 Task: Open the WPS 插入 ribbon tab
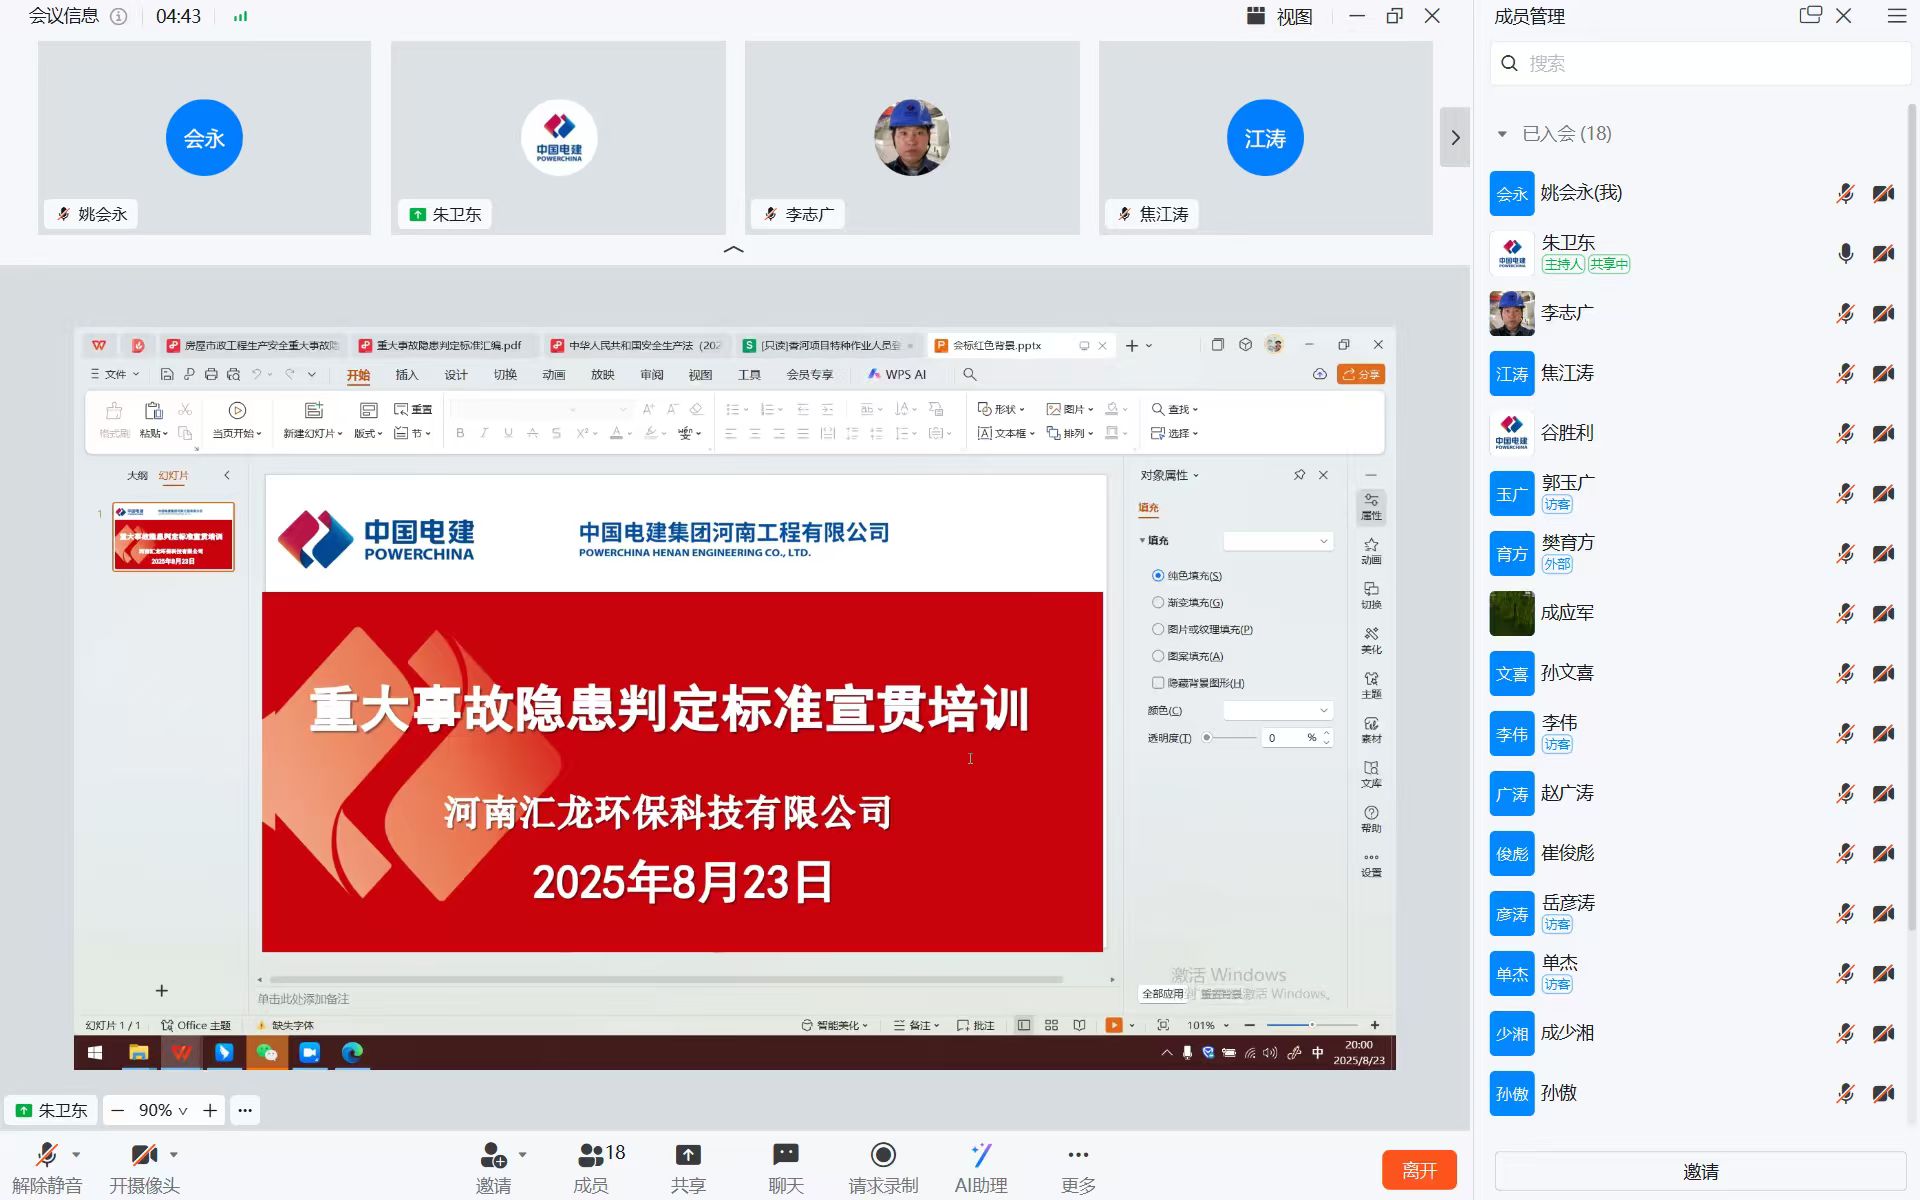tap(407, 375)
